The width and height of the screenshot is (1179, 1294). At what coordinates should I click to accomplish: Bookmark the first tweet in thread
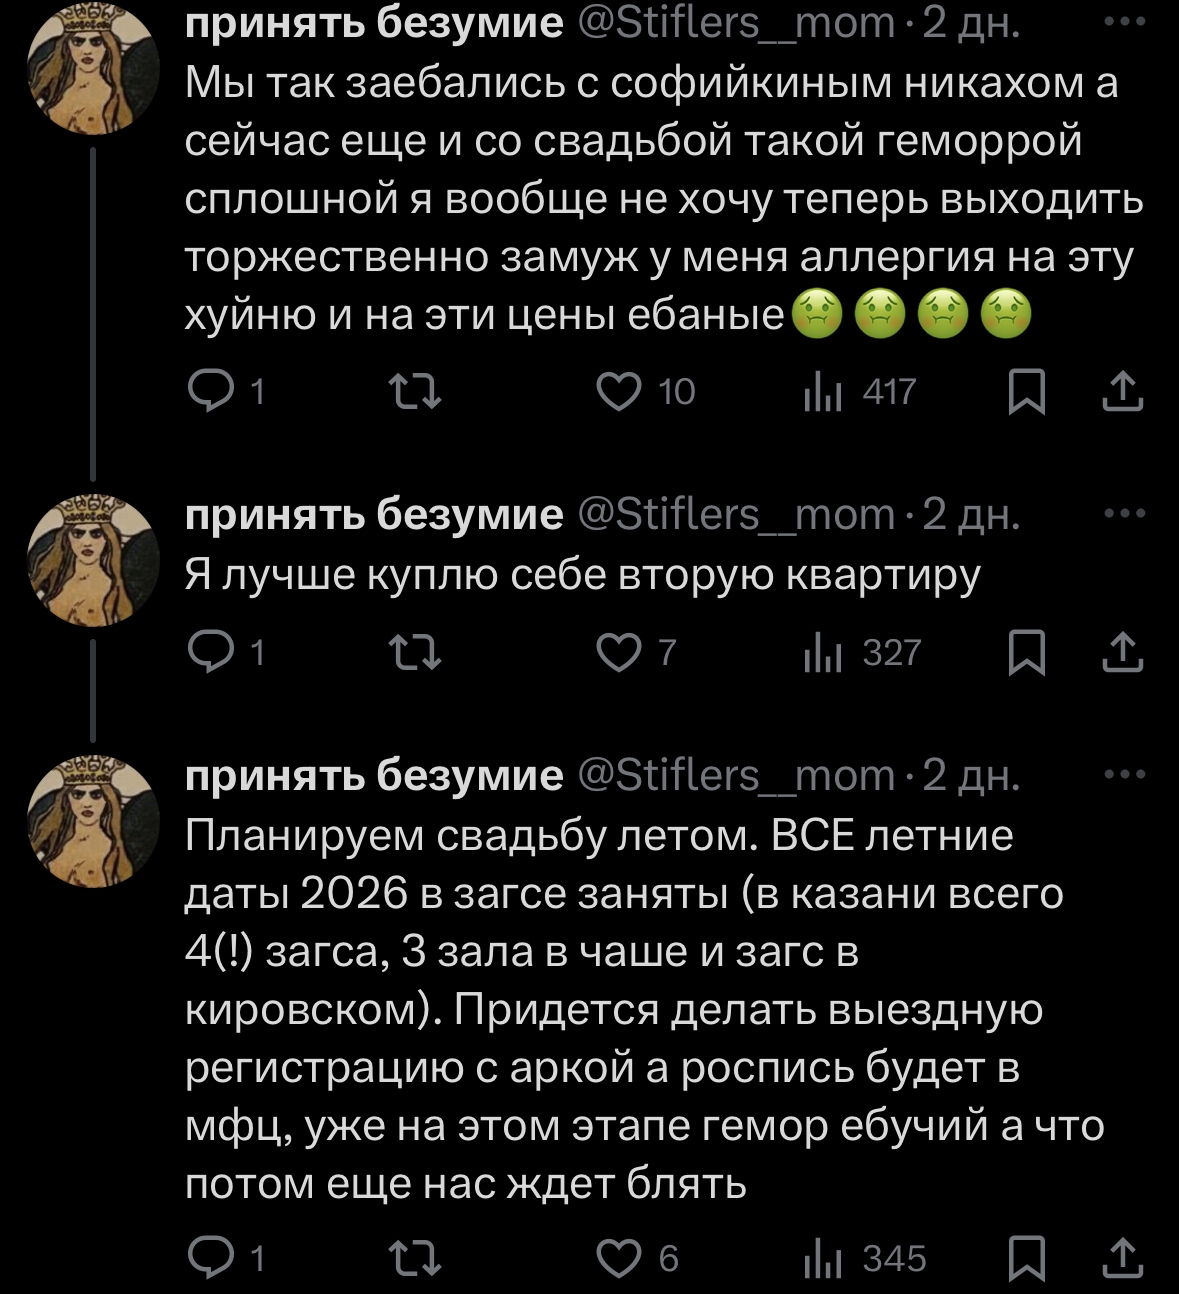[x=1026, y=391]
